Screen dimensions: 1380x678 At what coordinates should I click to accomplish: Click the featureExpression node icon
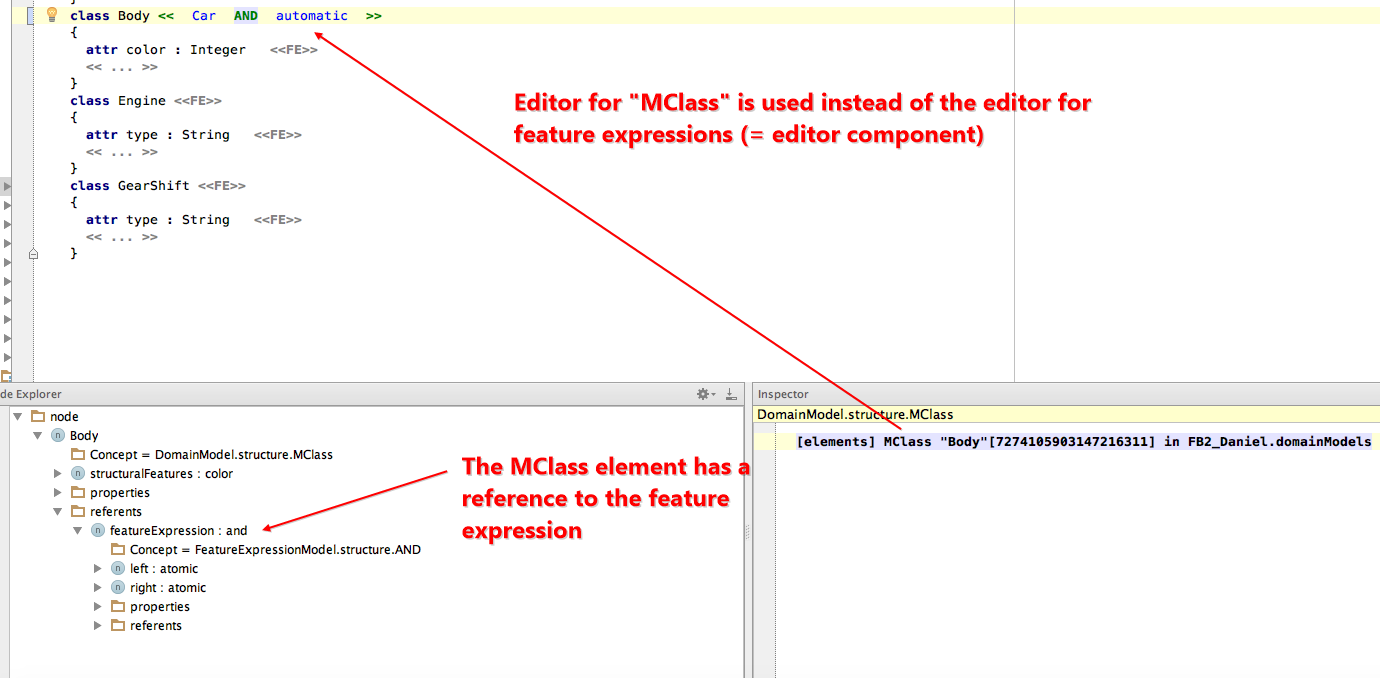tap(98, 531)
